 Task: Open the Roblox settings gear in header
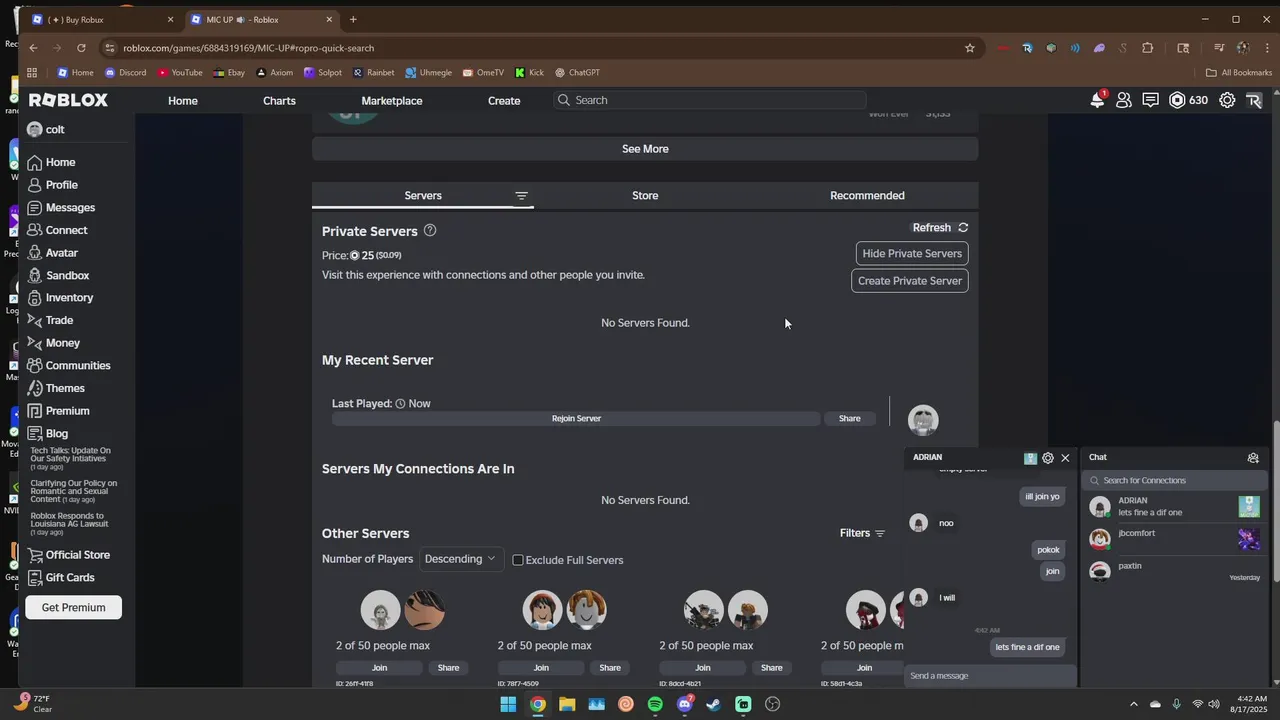point(1227,100)
